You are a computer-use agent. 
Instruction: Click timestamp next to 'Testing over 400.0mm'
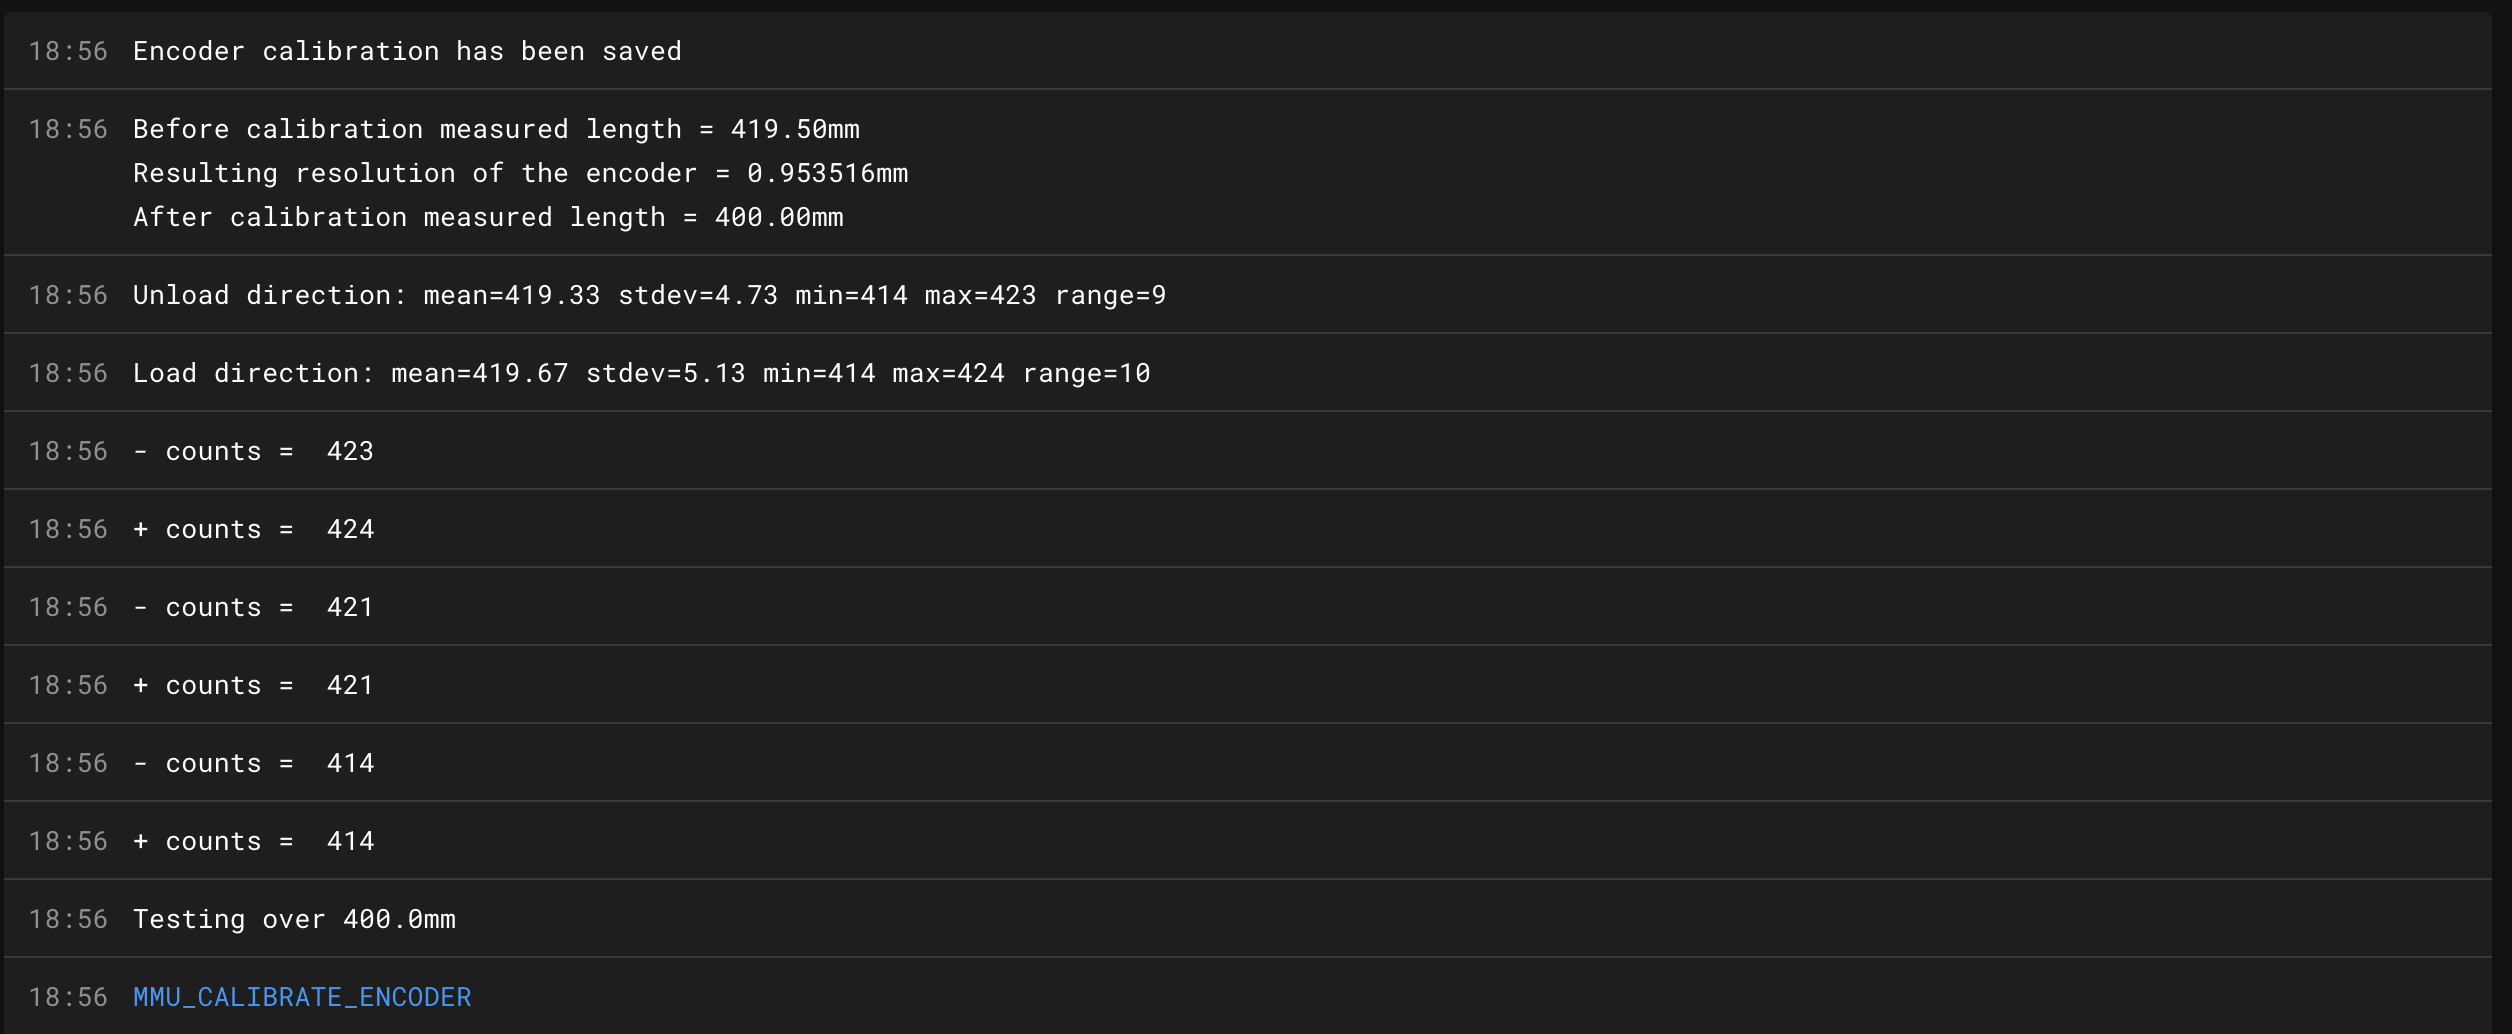tap(68, 919)
